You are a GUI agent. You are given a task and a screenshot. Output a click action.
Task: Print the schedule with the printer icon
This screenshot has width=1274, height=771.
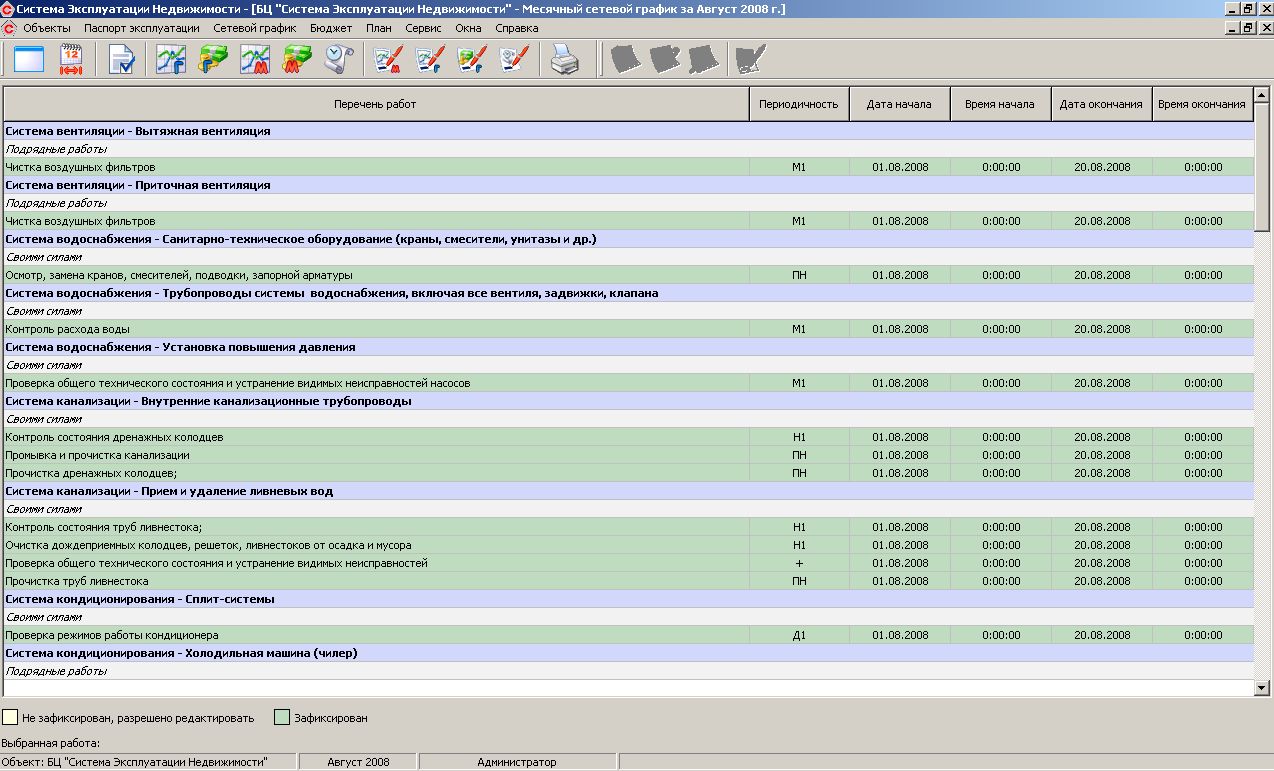click(565, 60)
